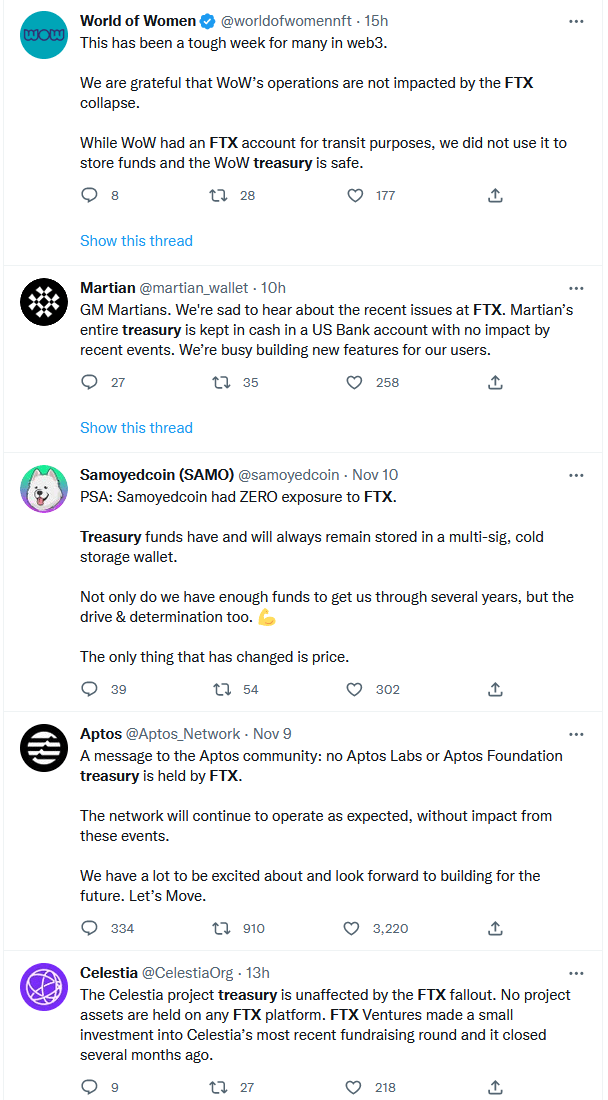Like the Aptos tweet with 3,220 likes
The width and height of the screenshot is (608, 1100).
pyautogui.click(x=352, y=928)
